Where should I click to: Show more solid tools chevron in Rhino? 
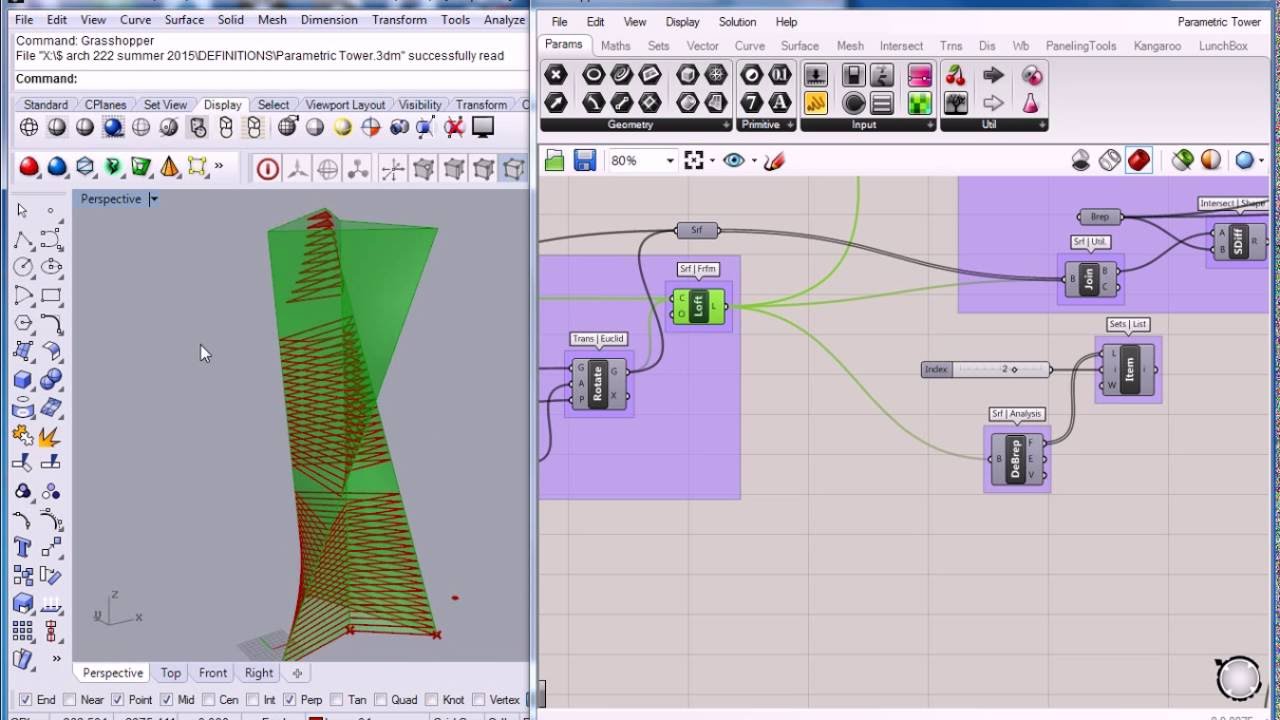(x=219, y=166)
